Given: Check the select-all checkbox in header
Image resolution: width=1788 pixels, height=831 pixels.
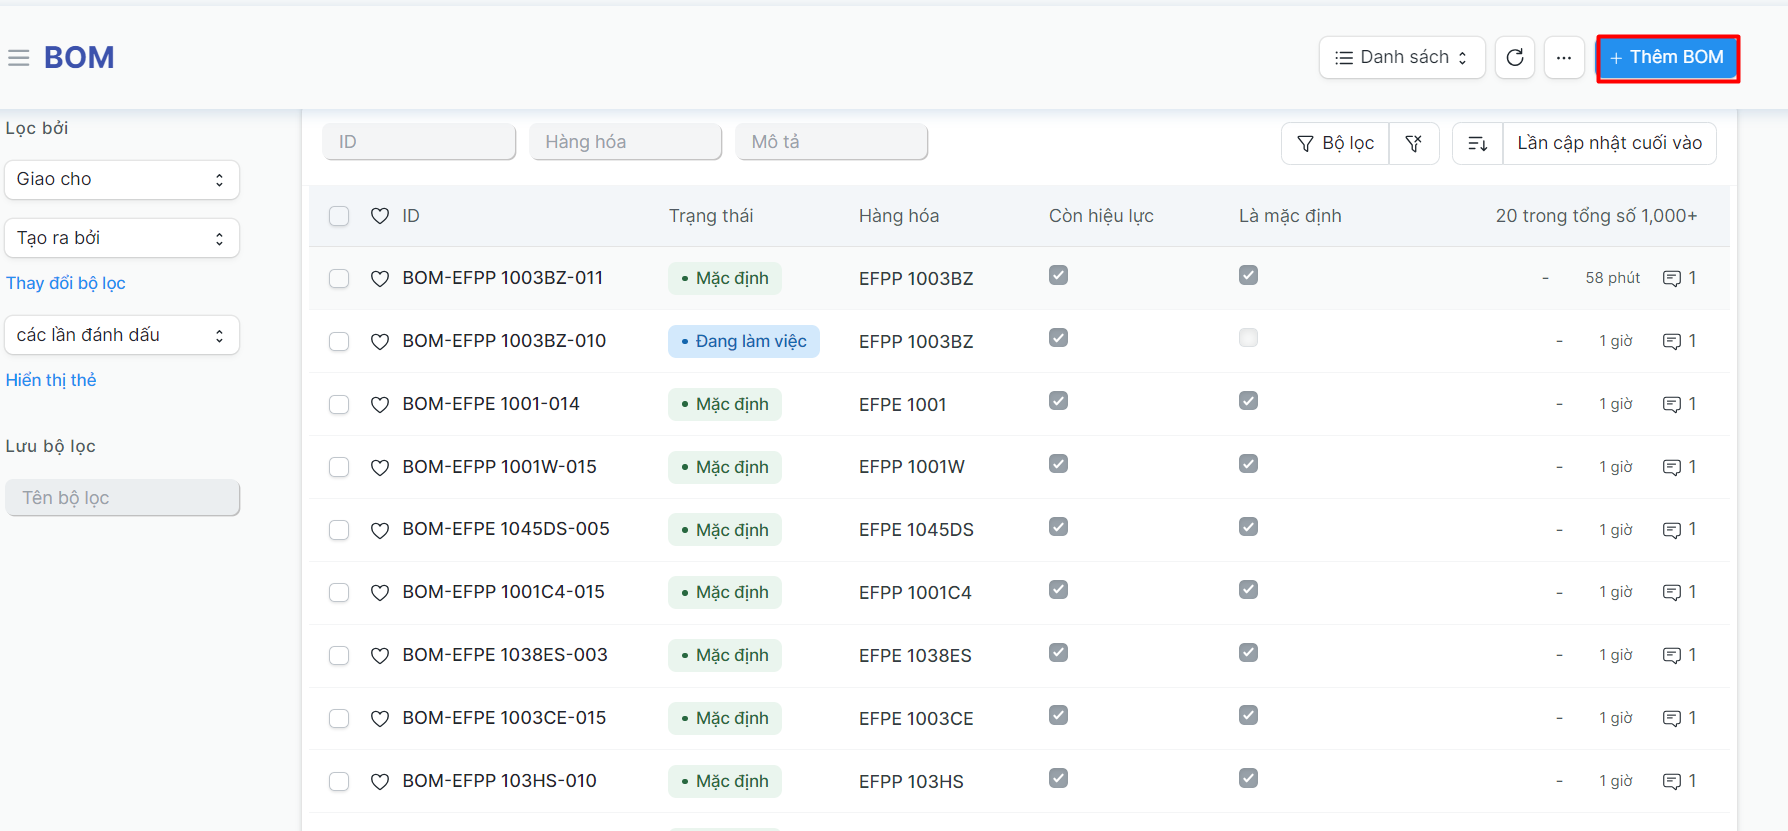Looking at the screenshot, I should point(339,216).
